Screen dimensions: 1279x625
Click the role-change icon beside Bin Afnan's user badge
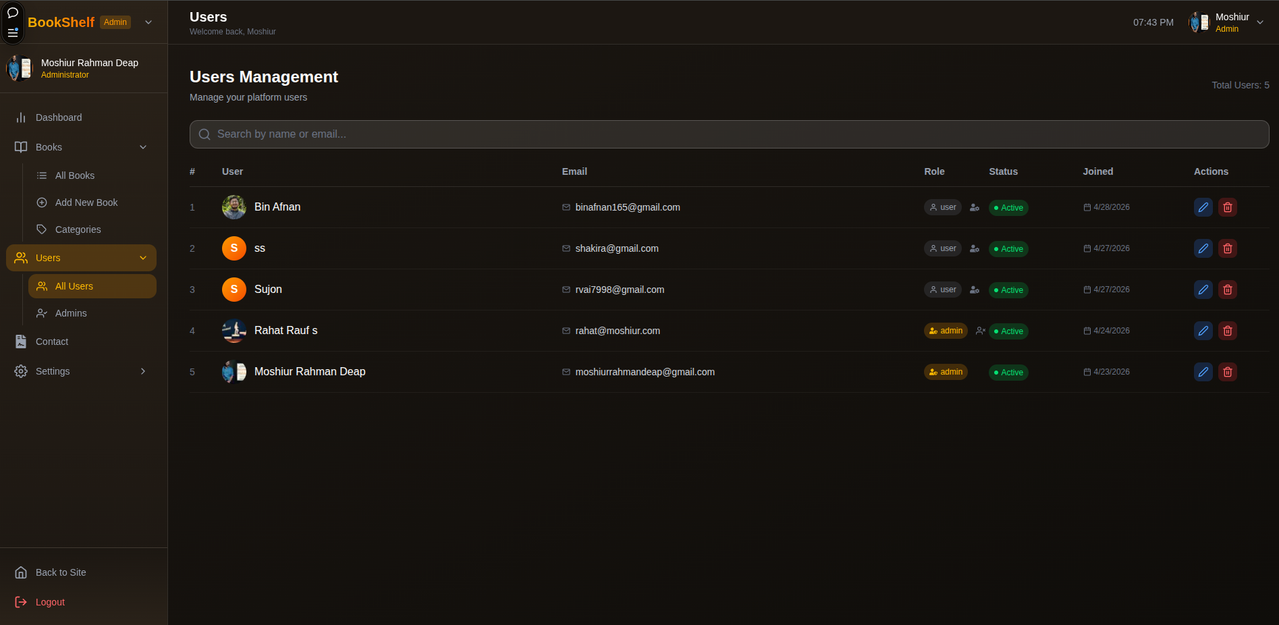tap(974, 207)
